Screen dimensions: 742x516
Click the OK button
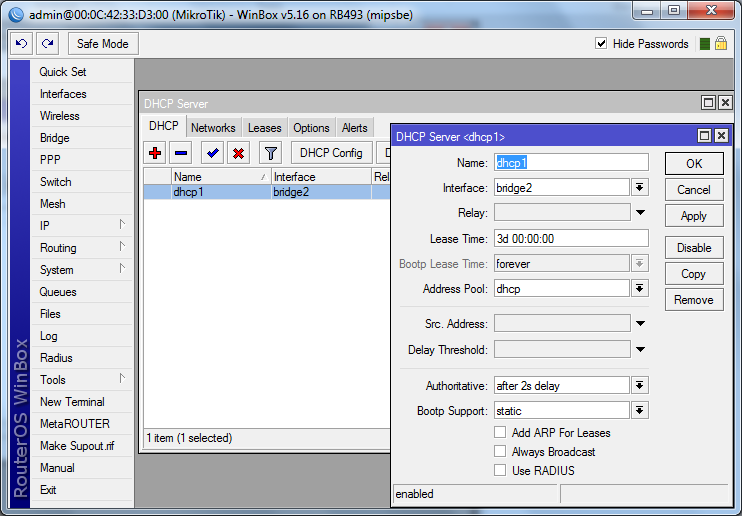point(694,164)
